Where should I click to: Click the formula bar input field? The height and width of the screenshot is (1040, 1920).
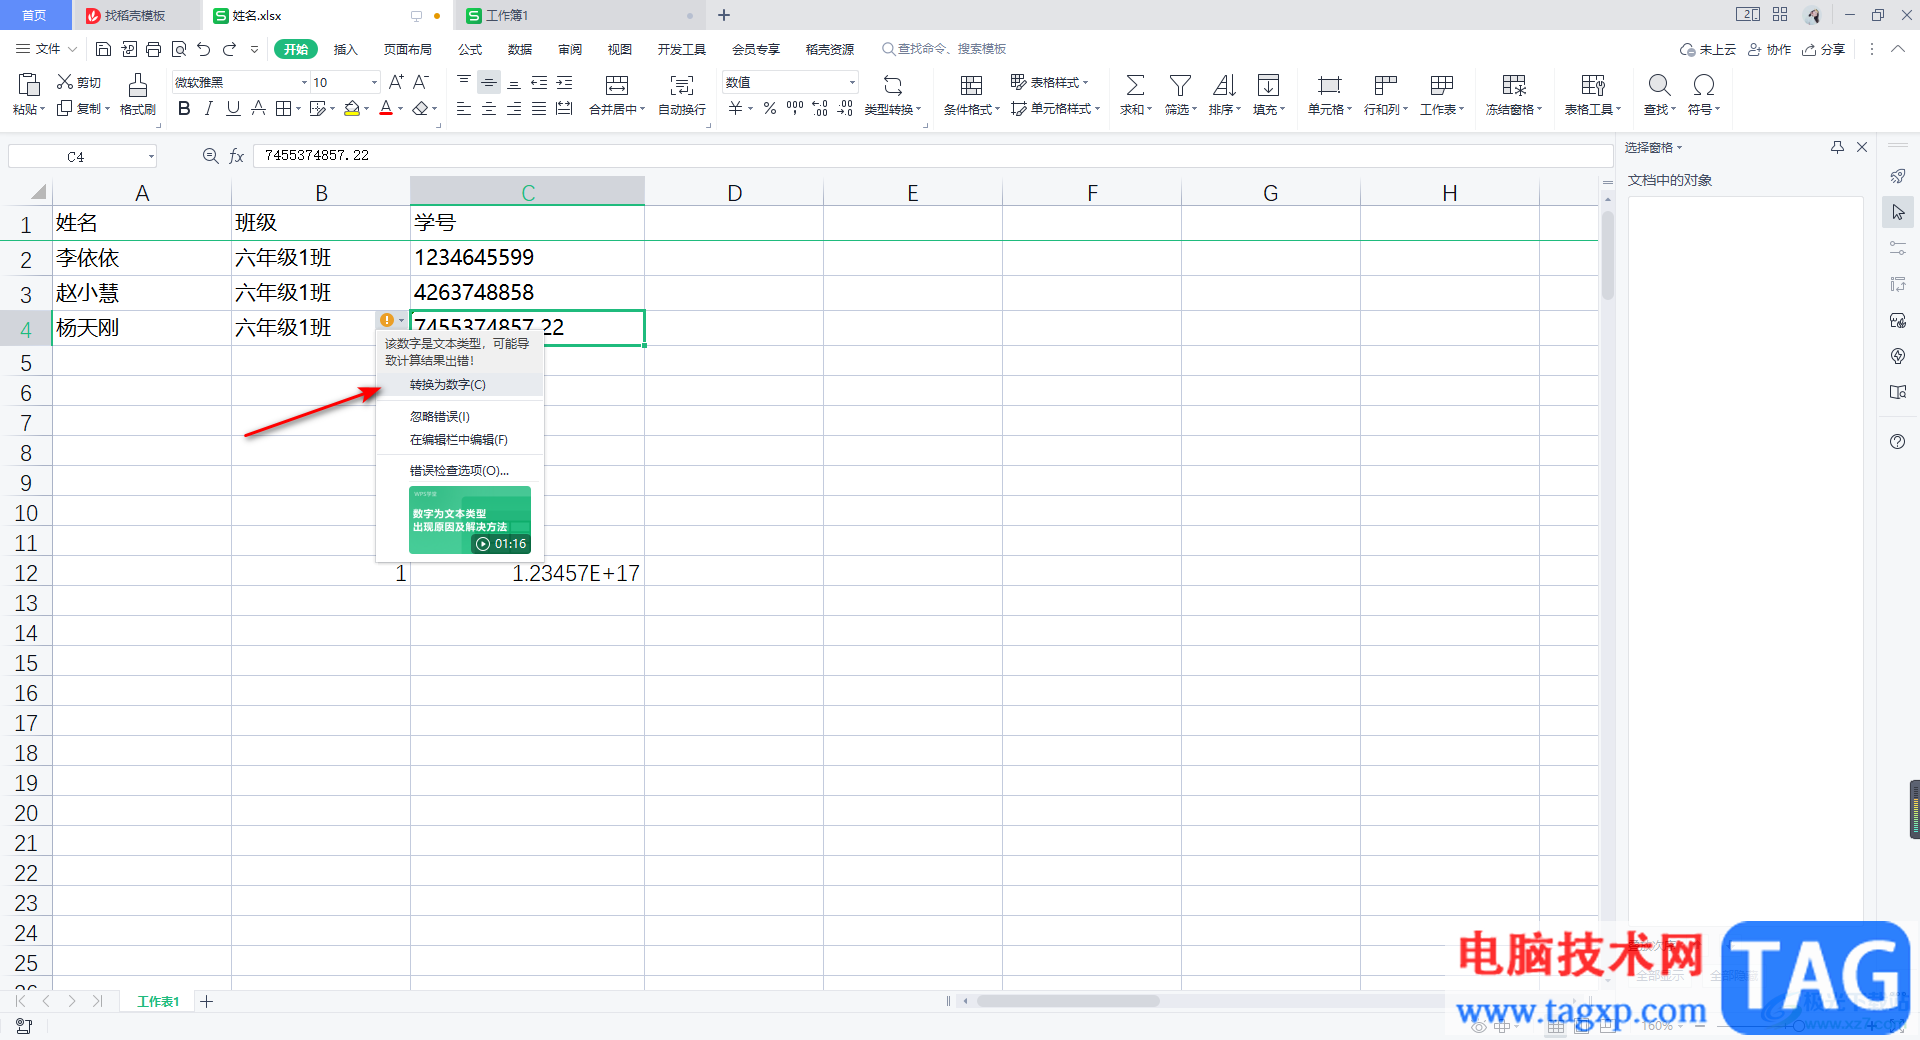coord(932,156)
